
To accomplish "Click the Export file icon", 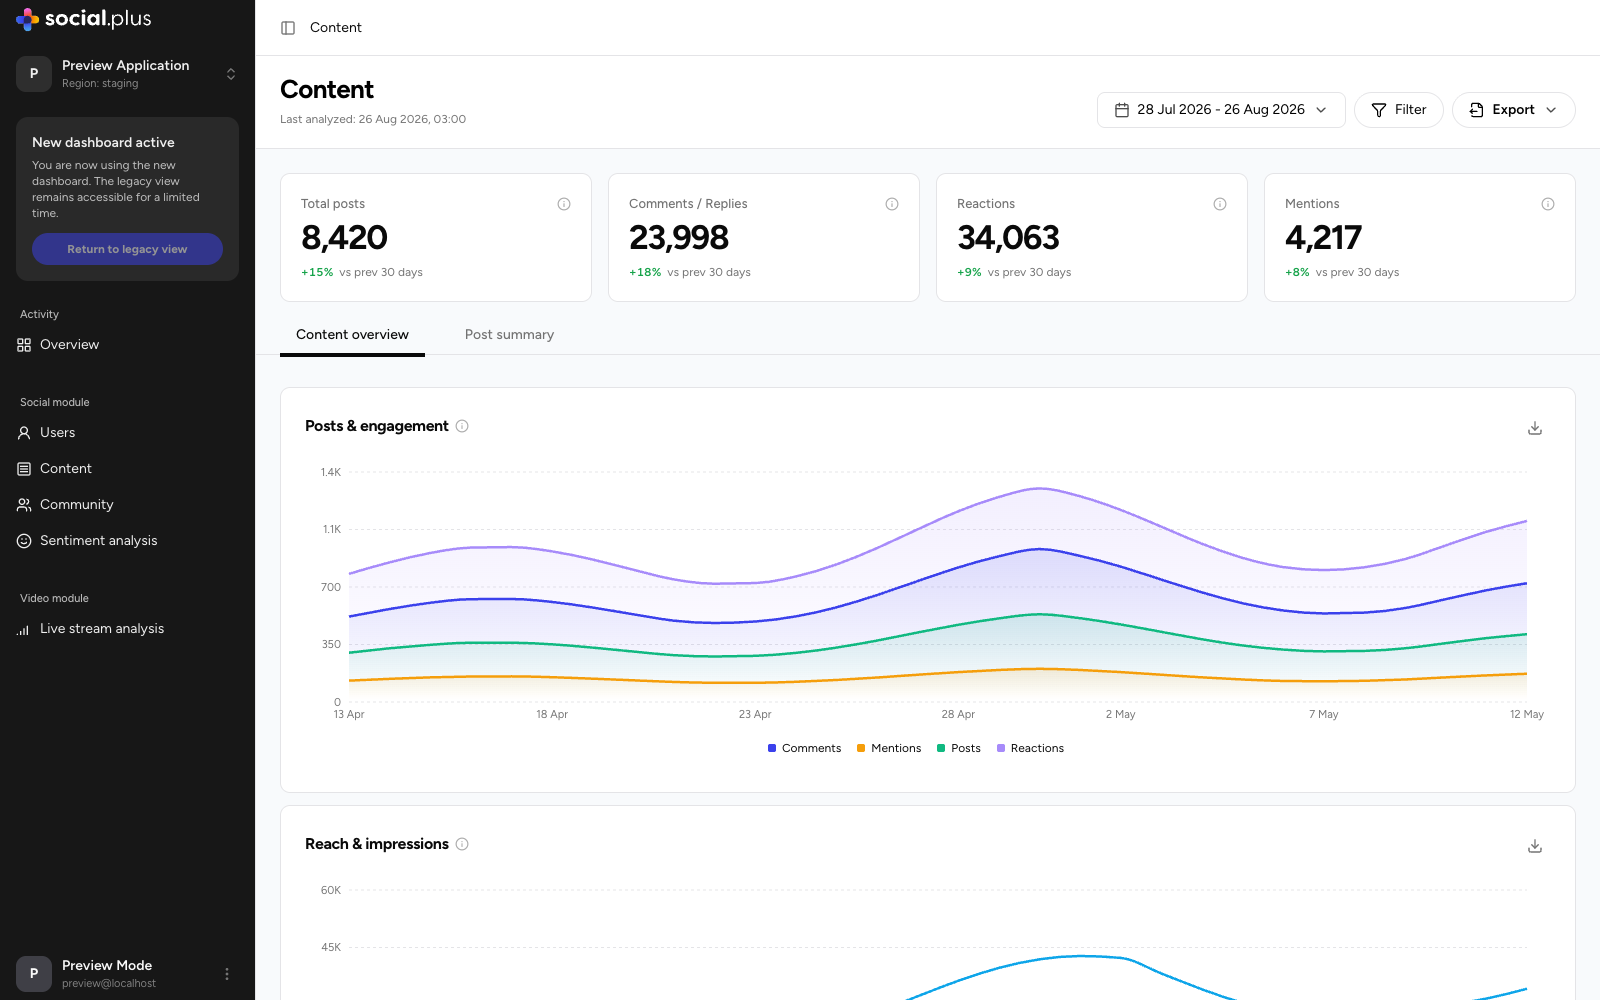I will [x=1476, y=110].
